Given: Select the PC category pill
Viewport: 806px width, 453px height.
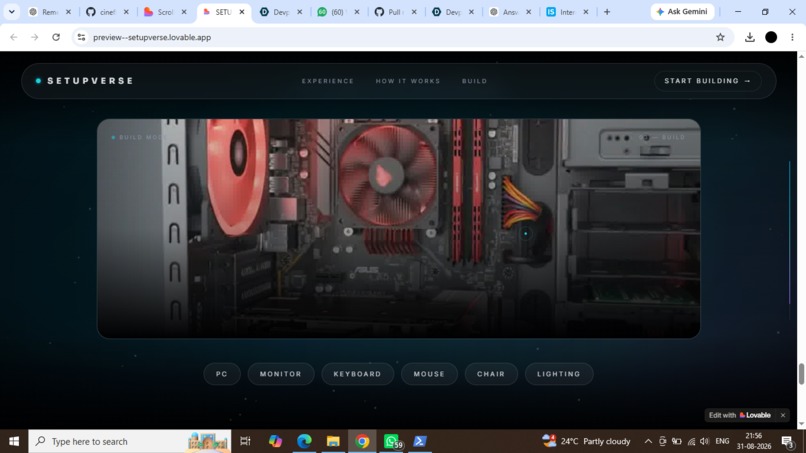Looking at the screenshot, I should (x=222, y=374).
